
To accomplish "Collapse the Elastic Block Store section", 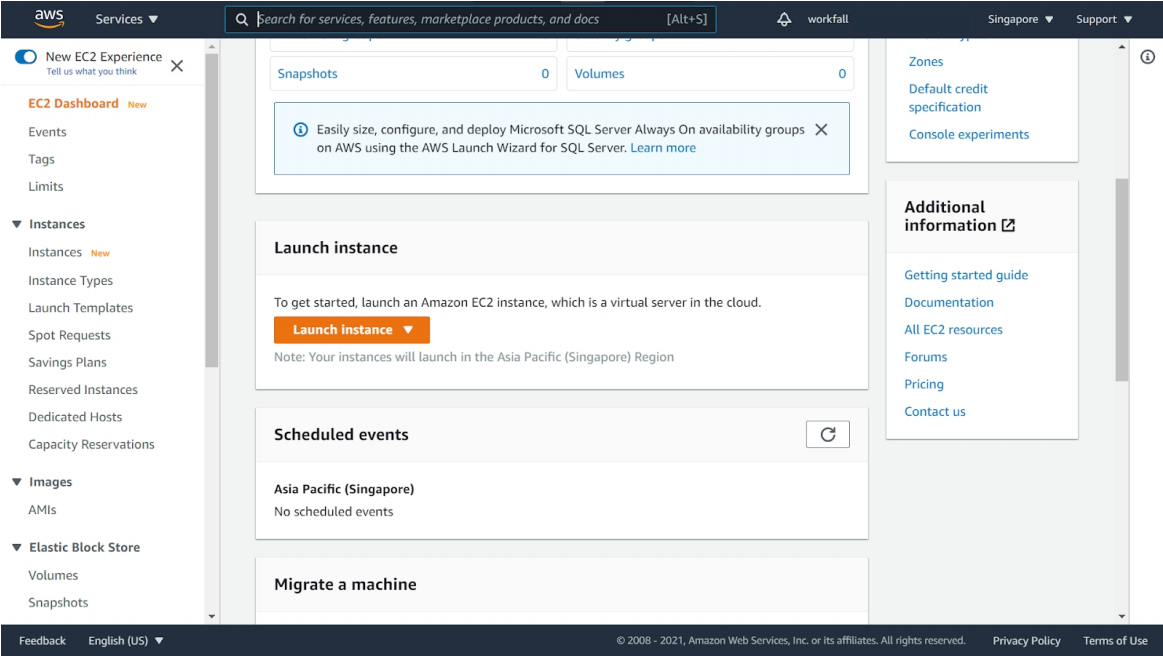I will point(17,547).
